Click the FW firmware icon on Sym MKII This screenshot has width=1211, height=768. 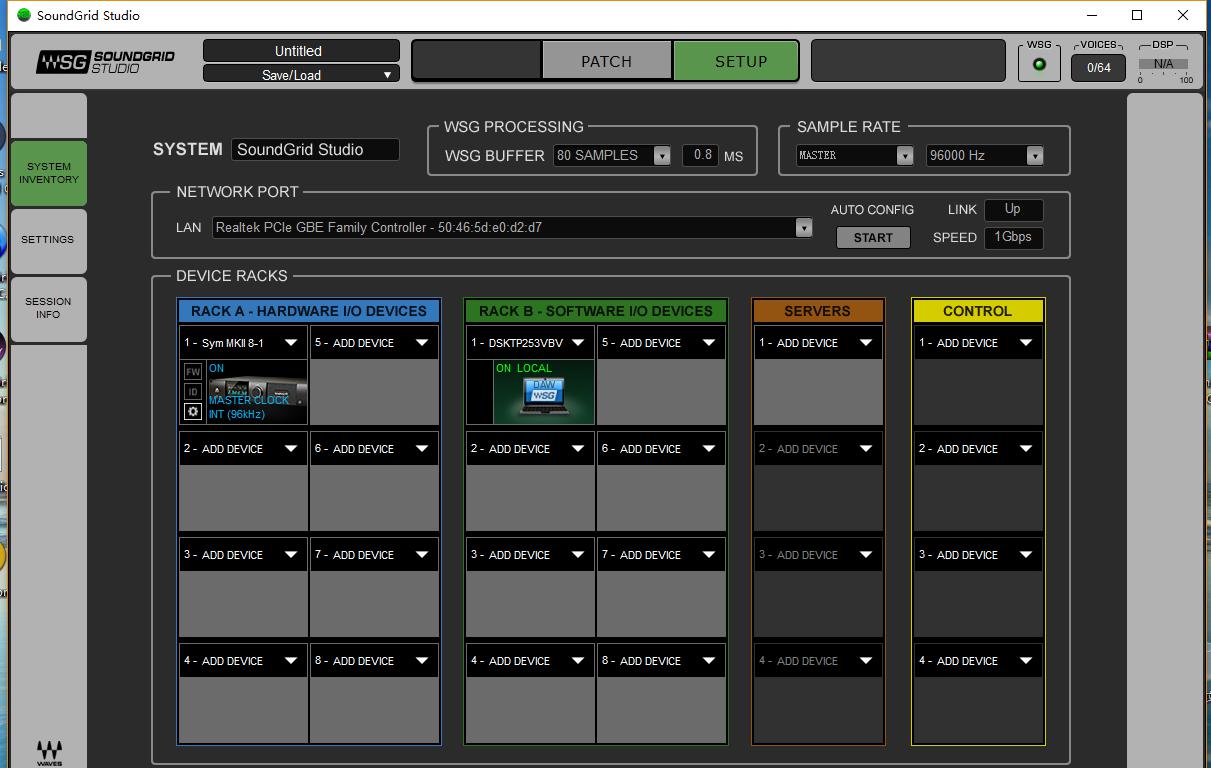pyautogui.click(x=193, y=371)
